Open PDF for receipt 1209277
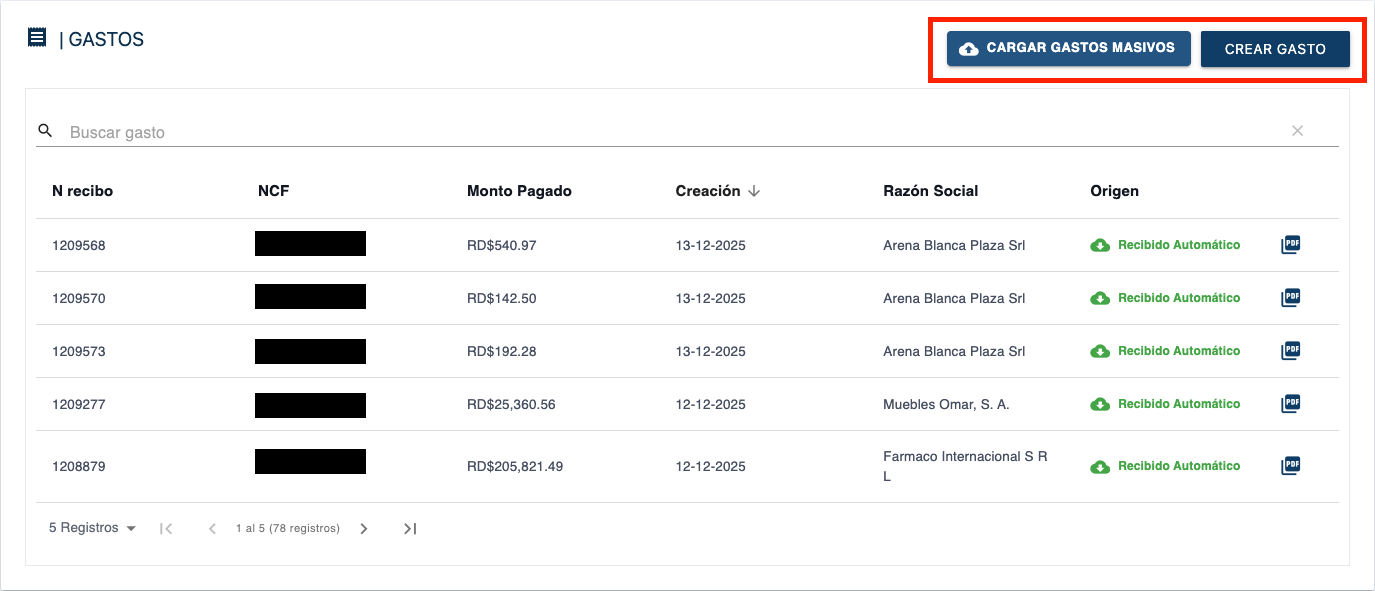 [1291, 404]
